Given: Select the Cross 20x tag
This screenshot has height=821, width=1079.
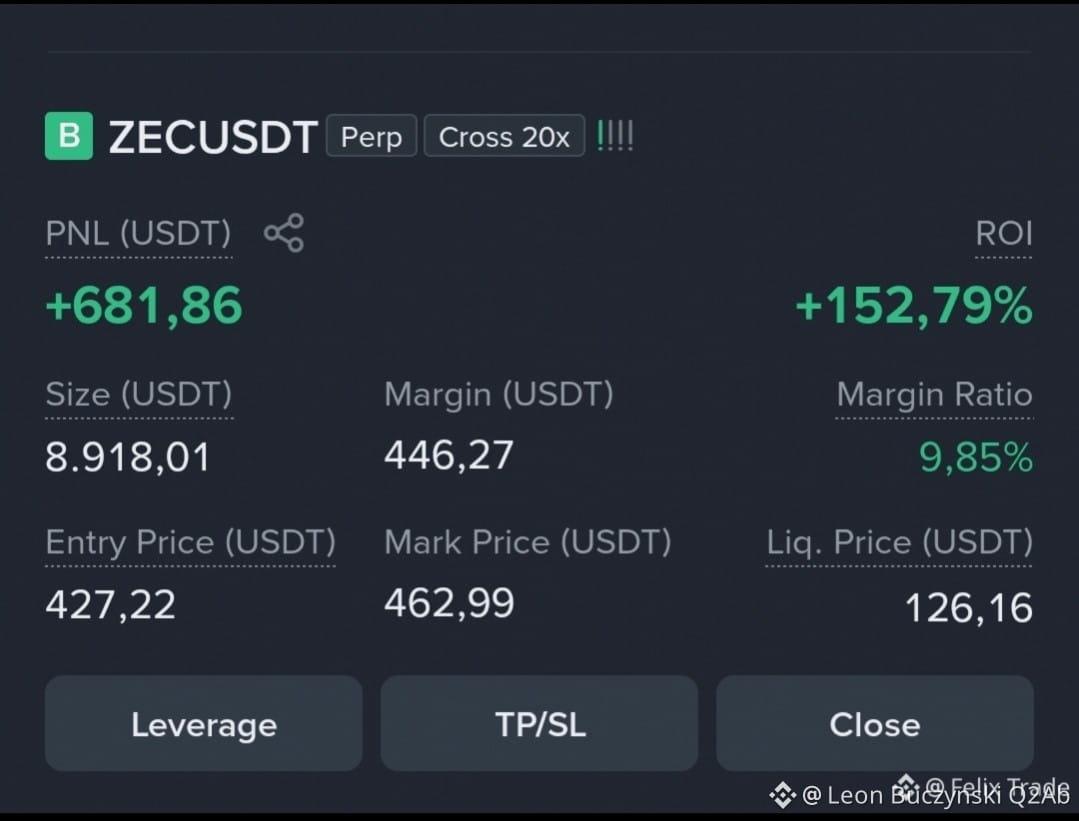Looking at the screenshot, I should click(504, 136).
